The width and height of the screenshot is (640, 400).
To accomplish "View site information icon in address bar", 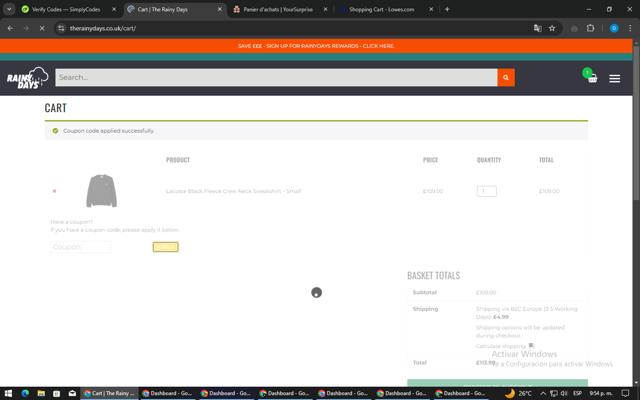I will click(x=61, y=28).
